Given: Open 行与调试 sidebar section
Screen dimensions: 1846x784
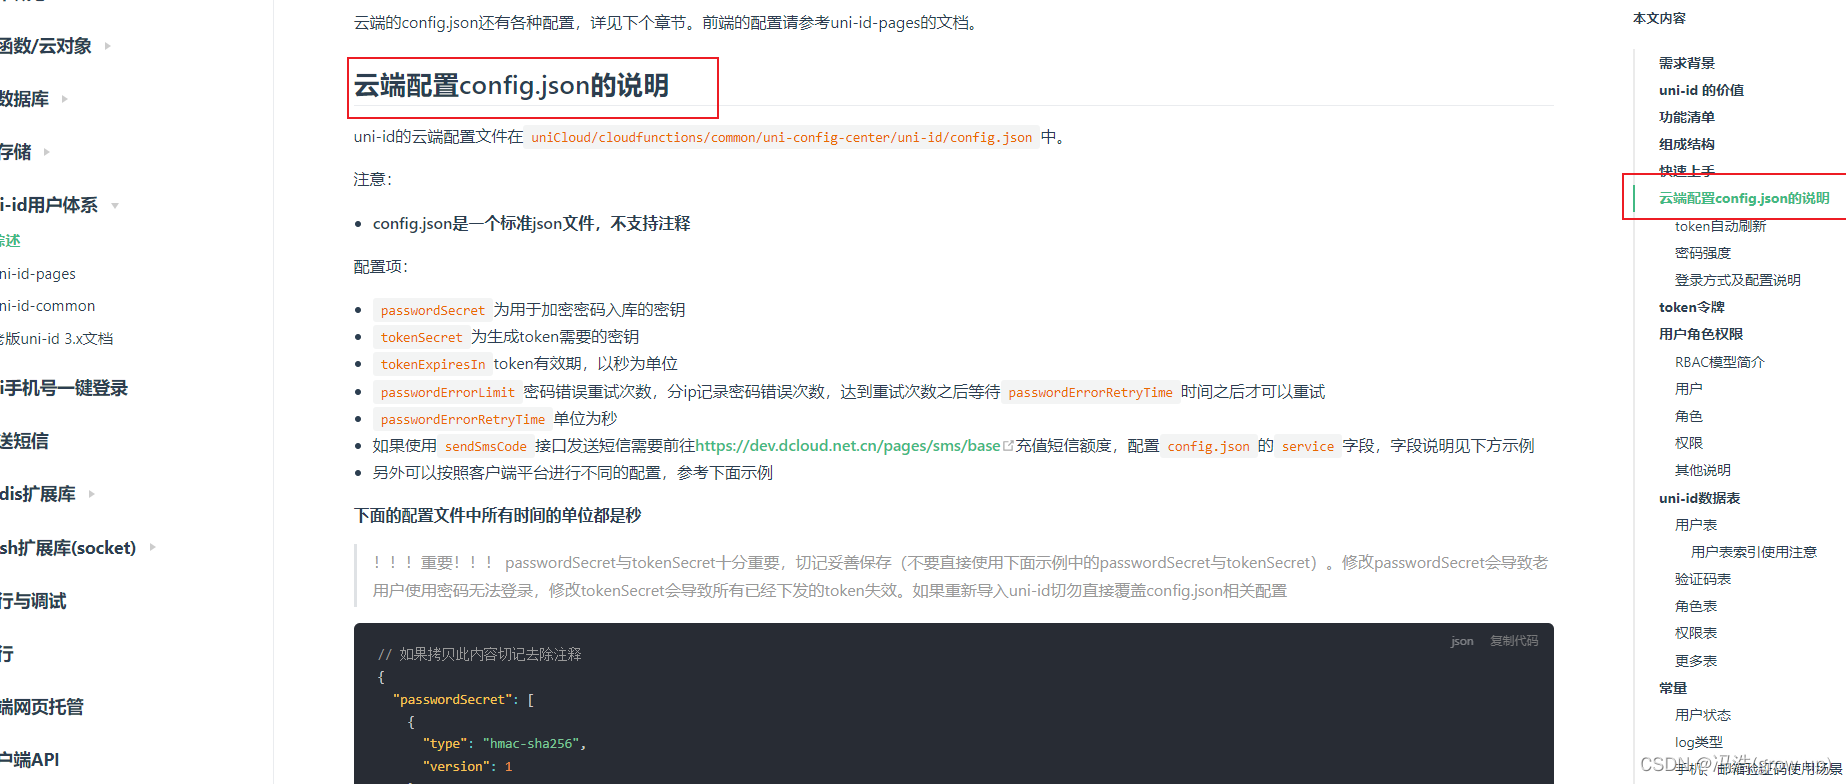Looking at the screenshot, I should 33,601.
